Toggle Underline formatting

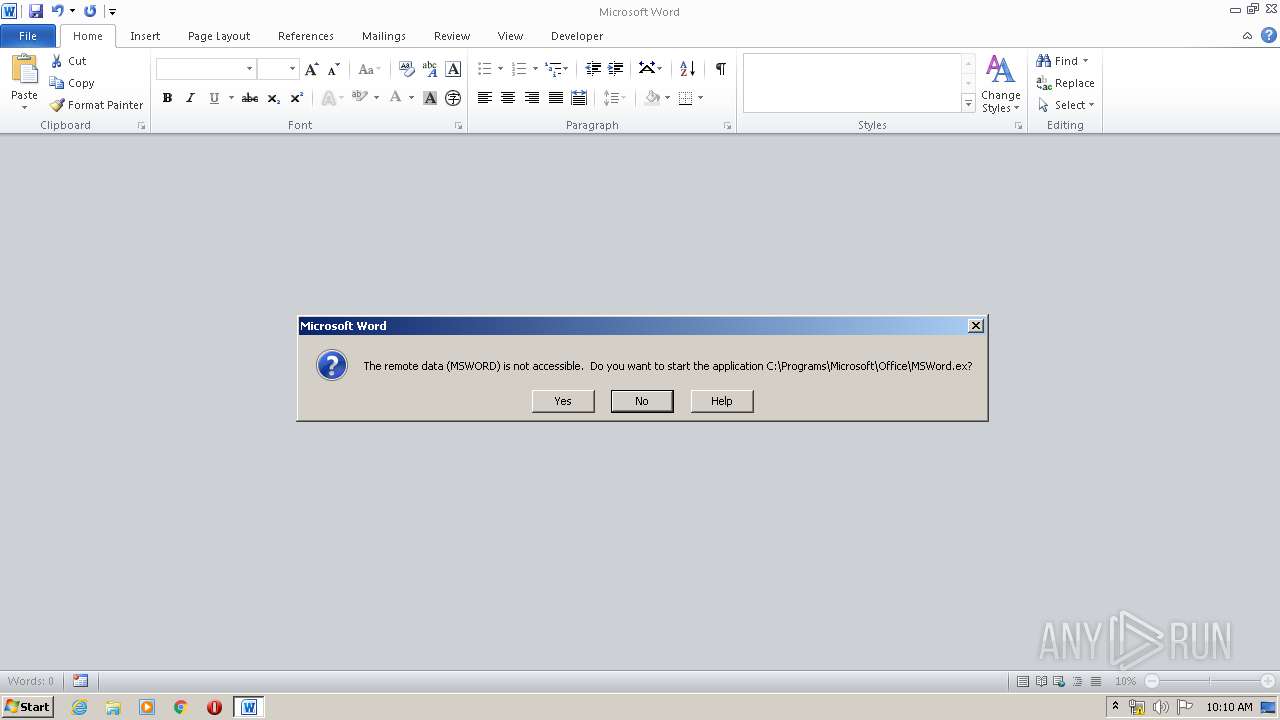pos(214,98)
